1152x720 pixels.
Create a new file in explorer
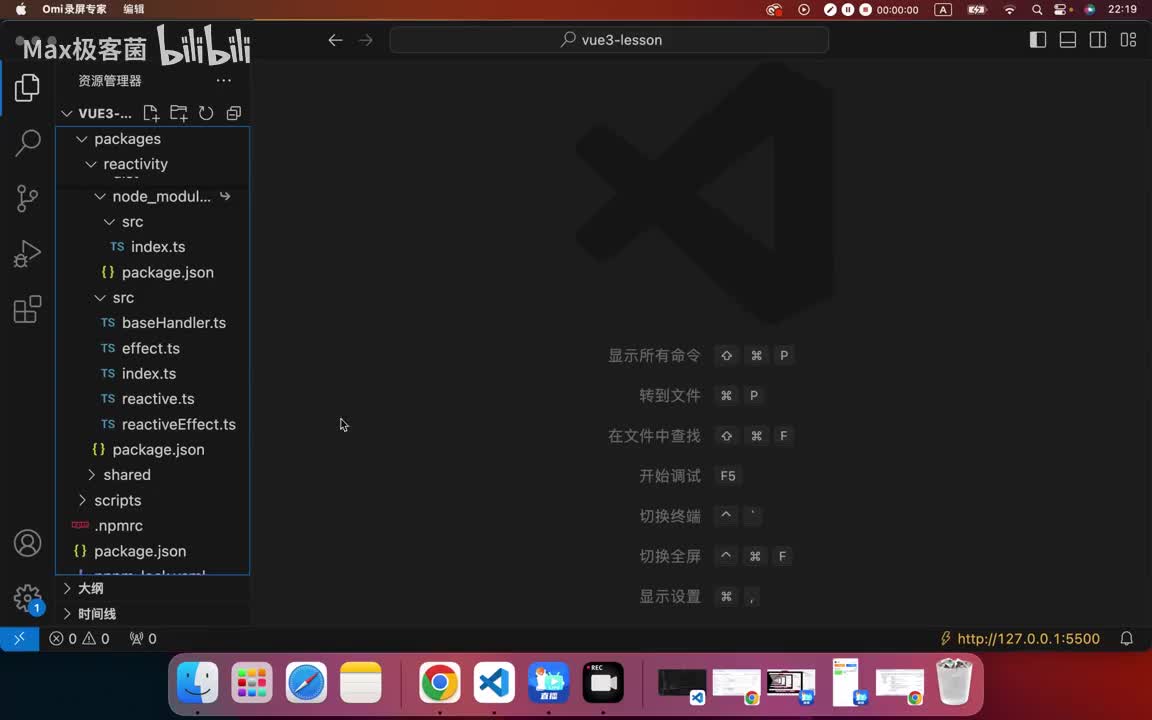point(151,113)
